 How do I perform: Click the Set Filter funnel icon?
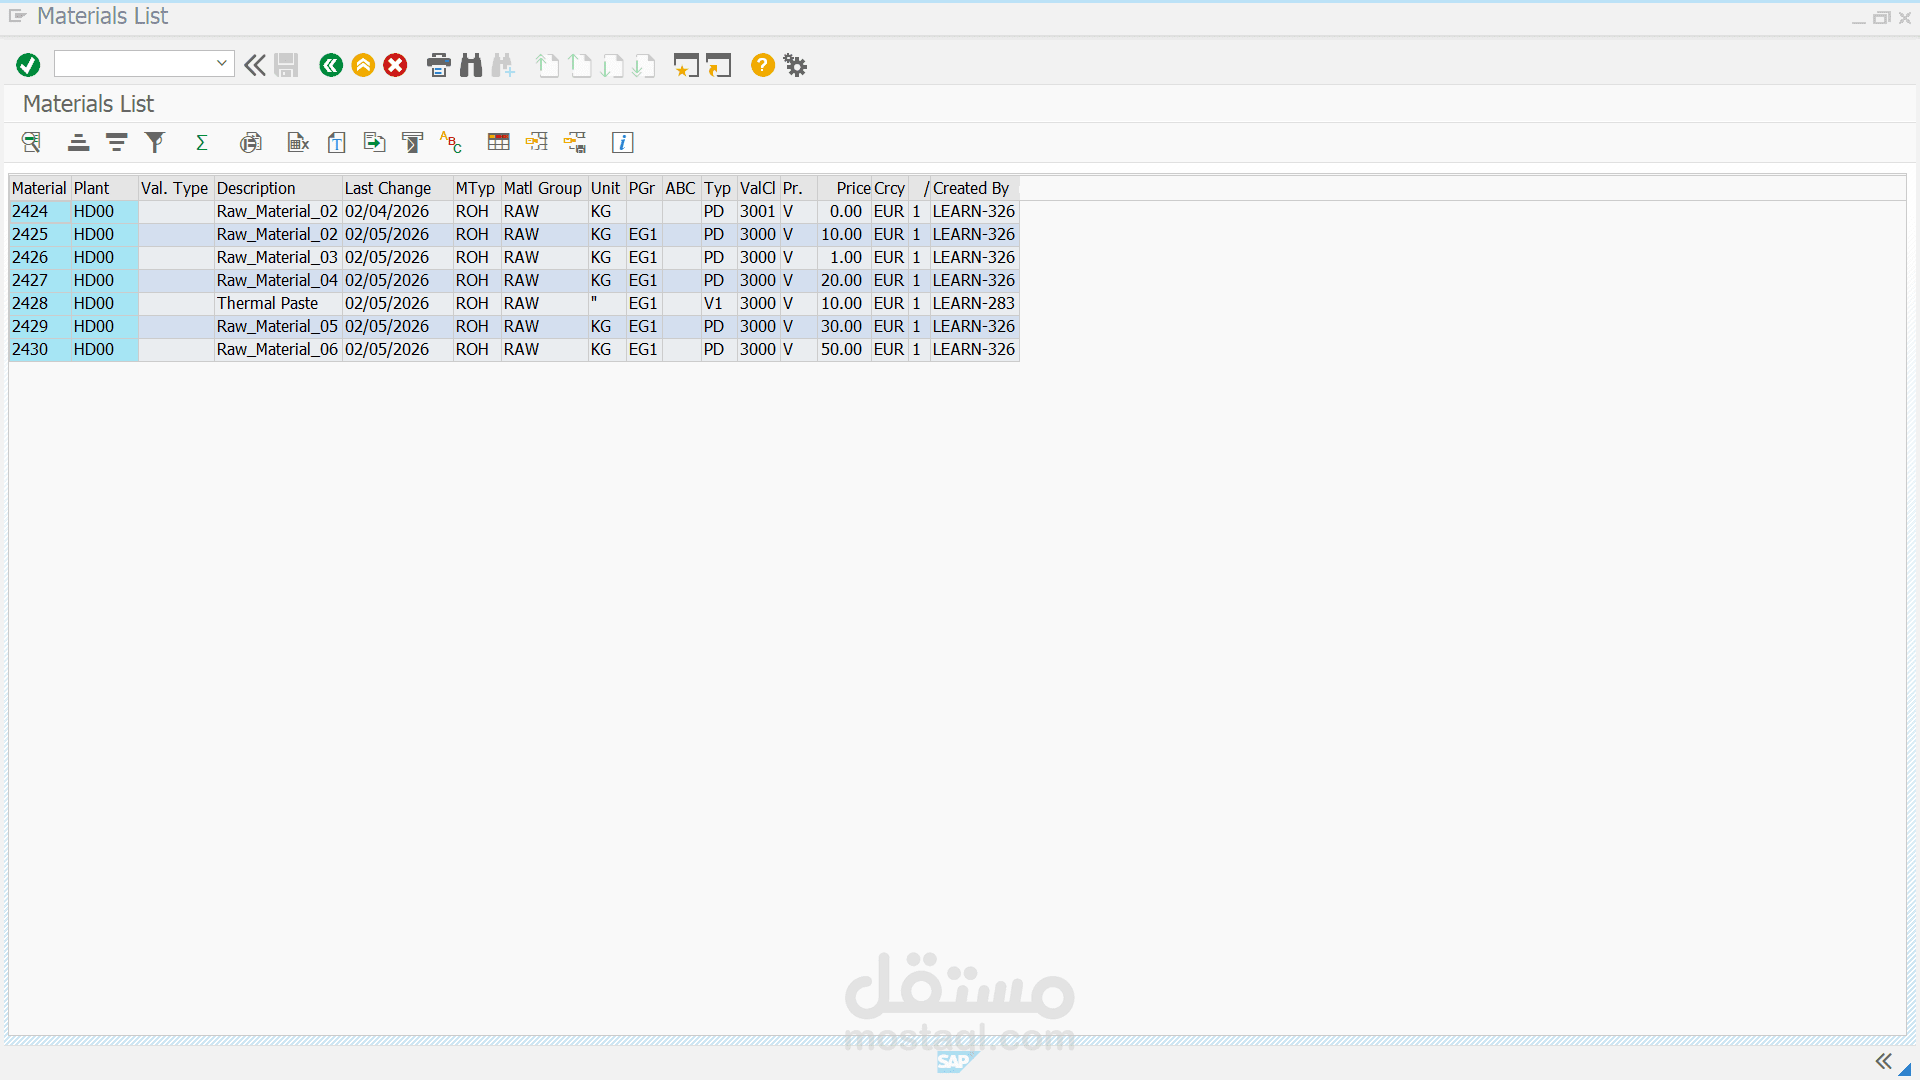coord(154,142)
